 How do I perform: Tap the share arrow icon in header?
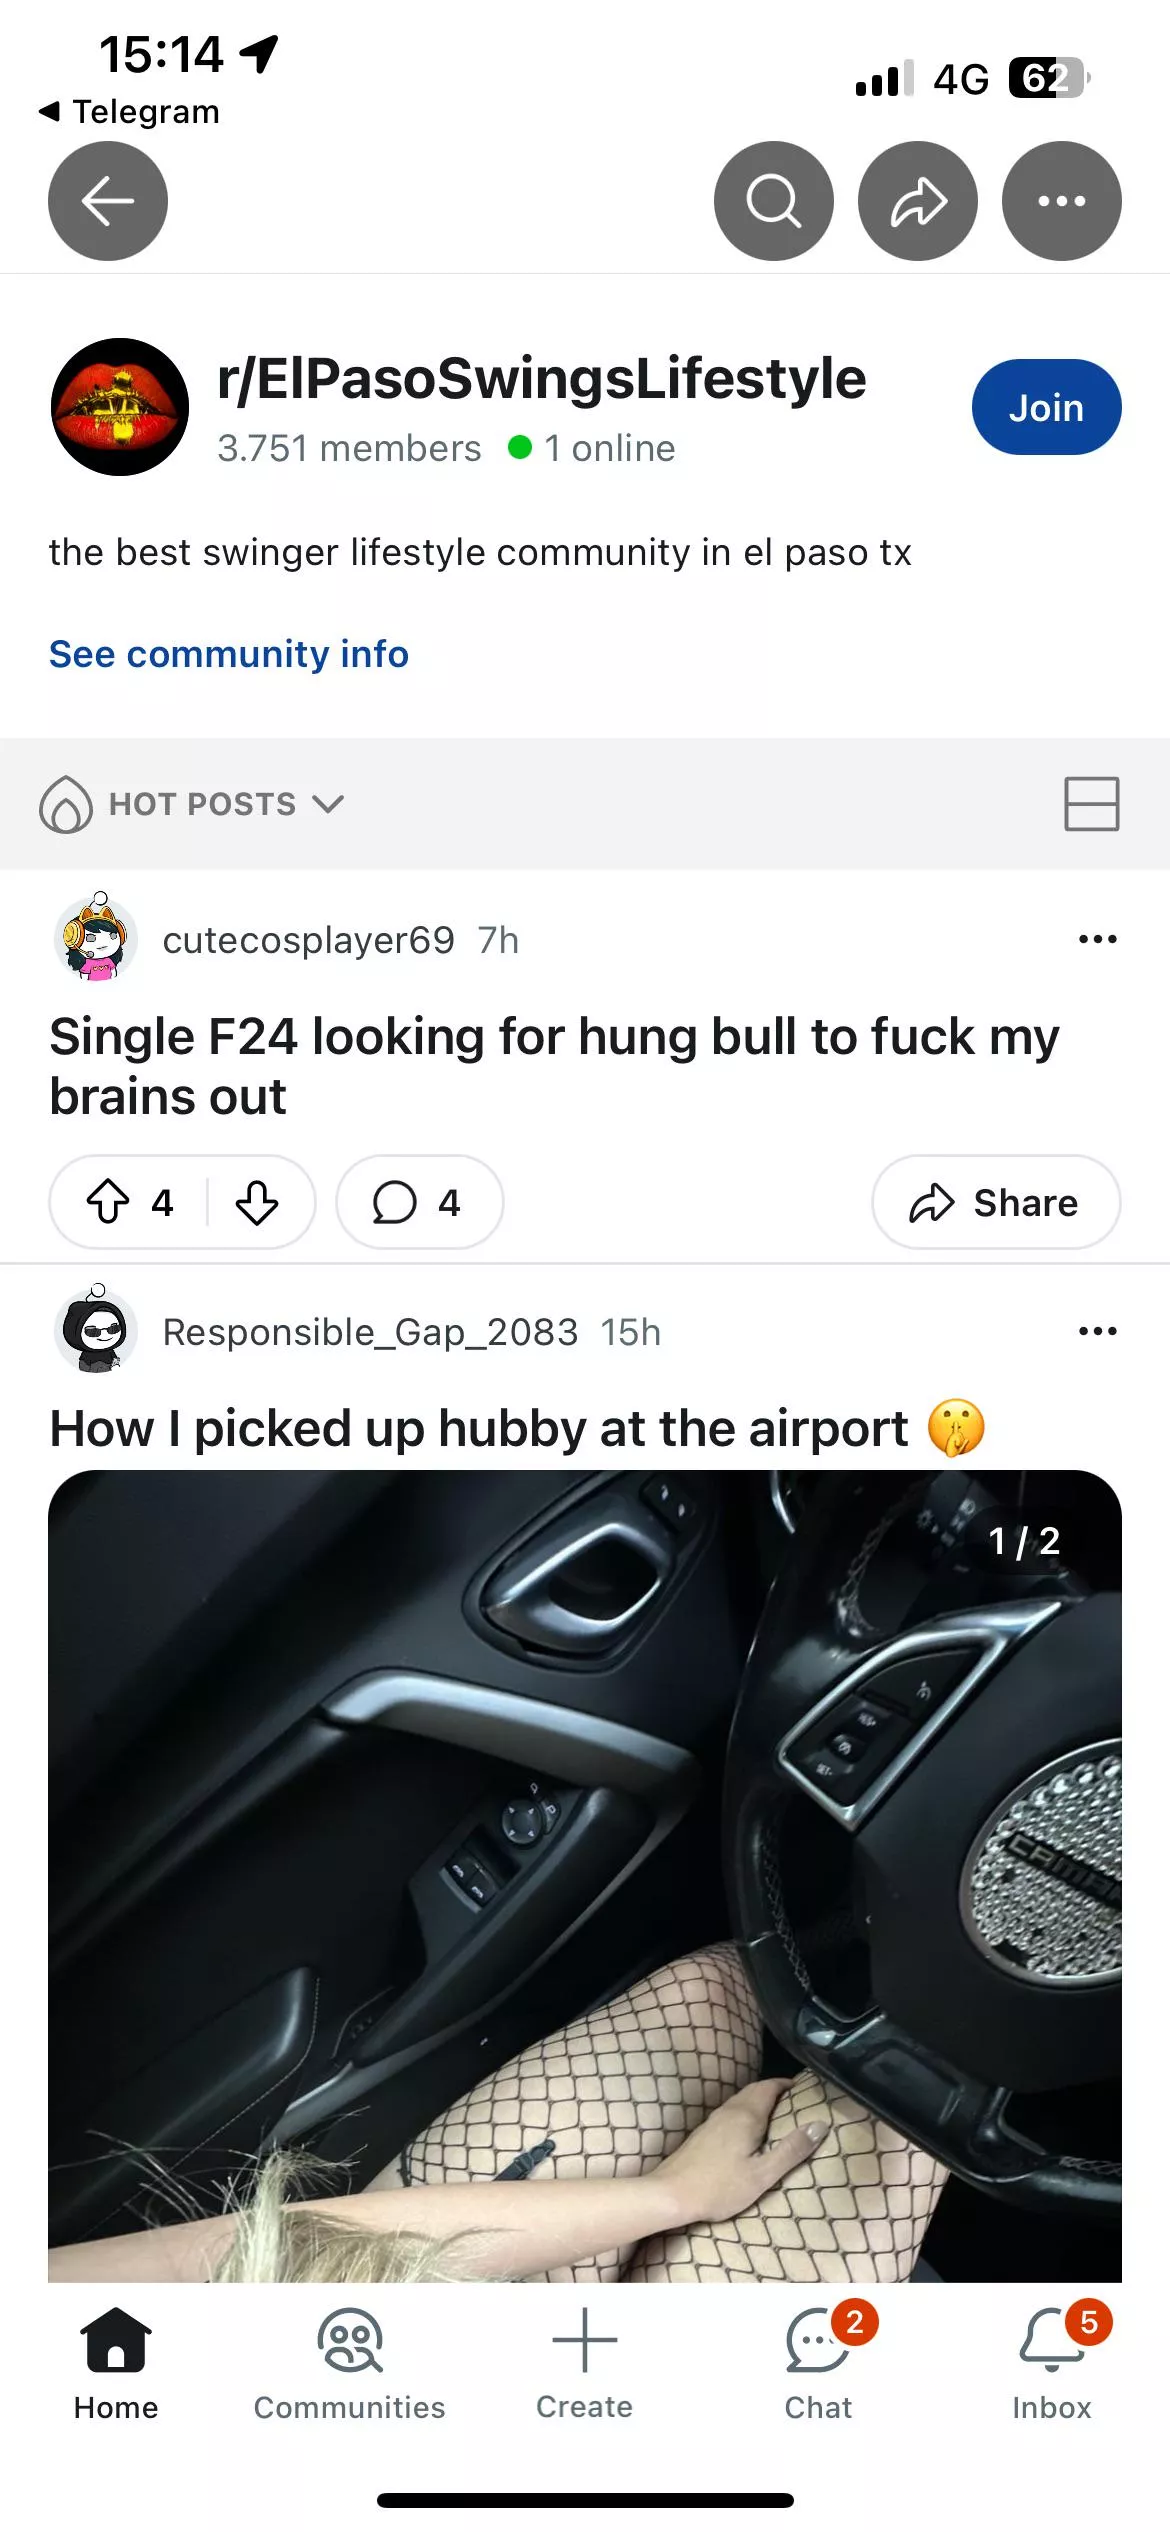coord(917,201)
